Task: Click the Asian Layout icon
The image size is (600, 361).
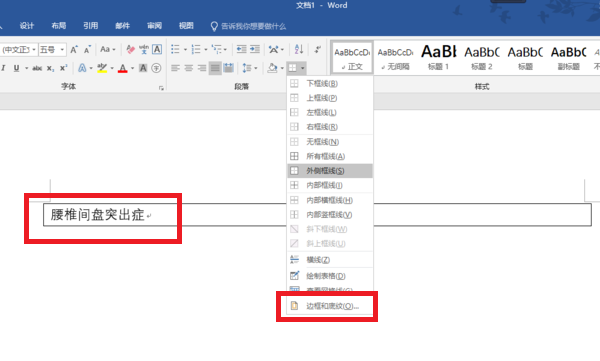Action: [274, 49]
